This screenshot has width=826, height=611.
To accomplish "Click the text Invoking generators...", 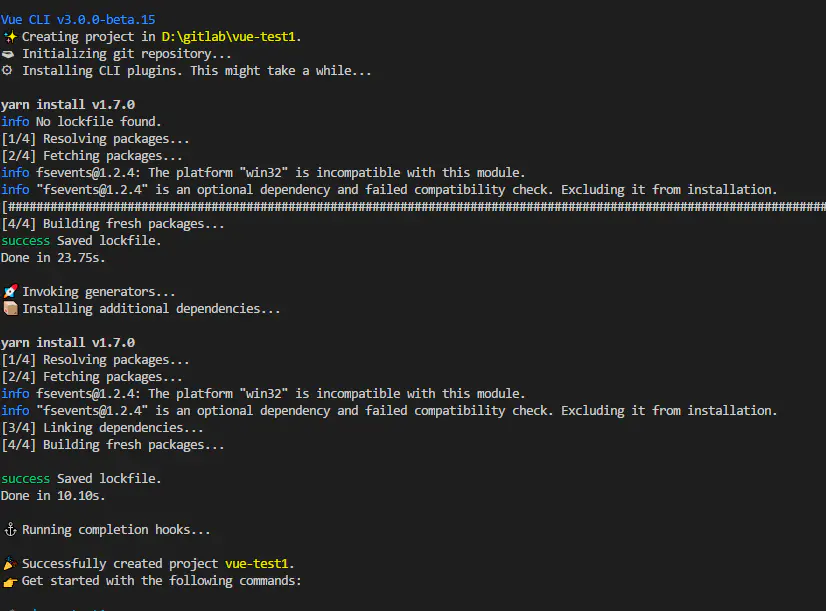I will pos(99,292).
